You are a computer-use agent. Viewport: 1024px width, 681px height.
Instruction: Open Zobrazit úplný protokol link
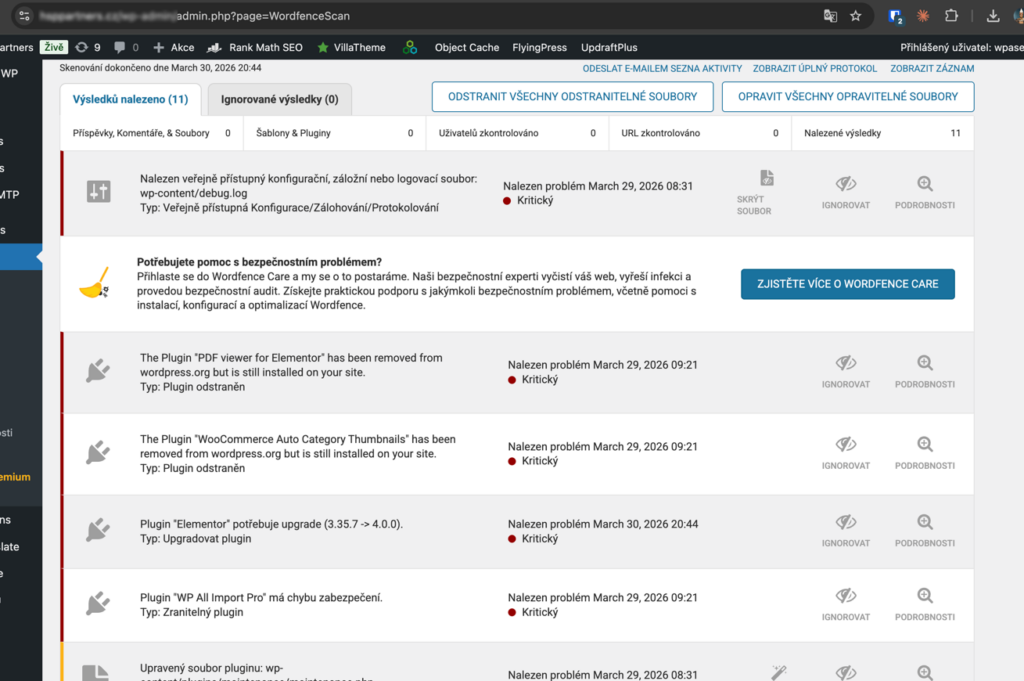click(x=814, y=69)
